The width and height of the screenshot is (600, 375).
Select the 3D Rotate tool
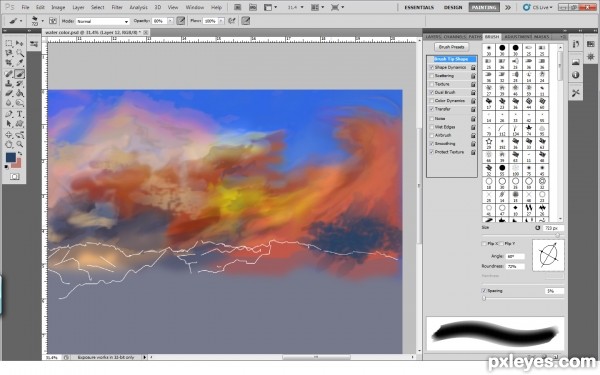[9, 135]
